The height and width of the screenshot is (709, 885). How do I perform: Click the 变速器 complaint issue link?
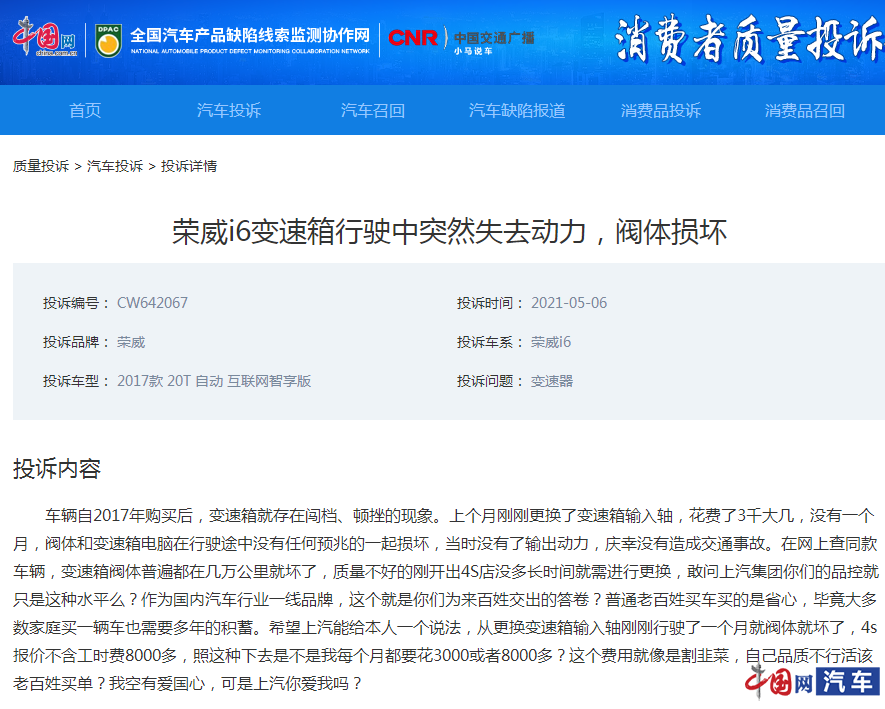[552, 381]
